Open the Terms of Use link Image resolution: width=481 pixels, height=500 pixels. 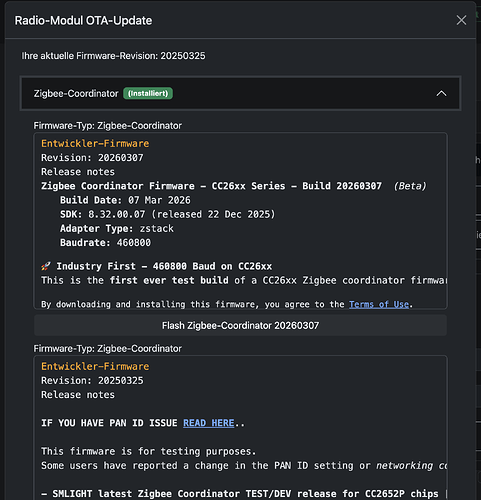[379, 304]
